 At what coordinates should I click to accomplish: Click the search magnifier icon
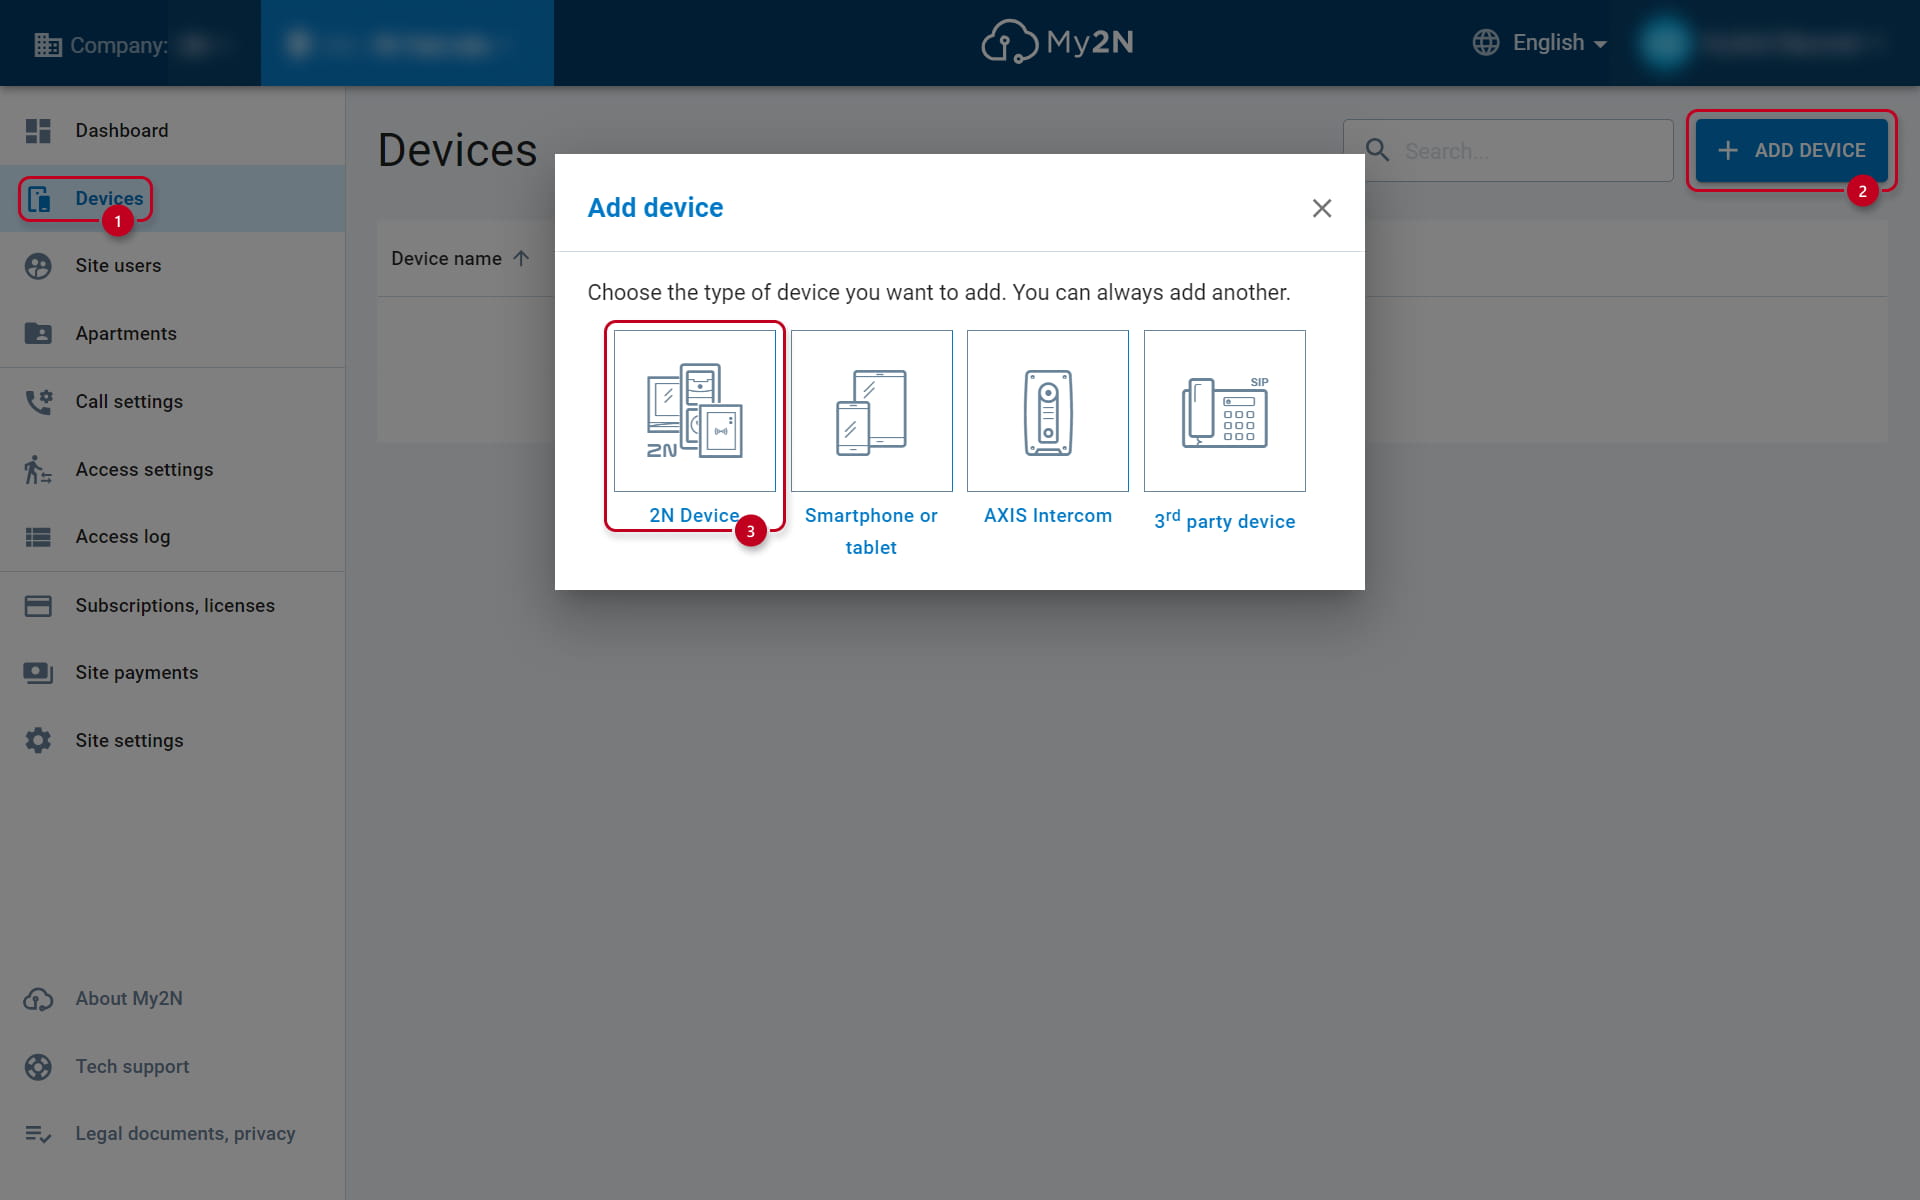point(1378,150)
